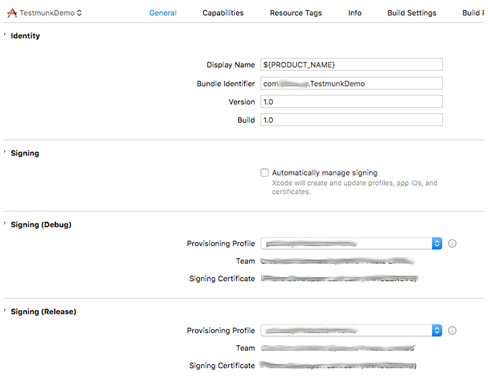Viewport: 488px width, 387px height.
Task: Switch to the General tab
Action: [163, 13]
